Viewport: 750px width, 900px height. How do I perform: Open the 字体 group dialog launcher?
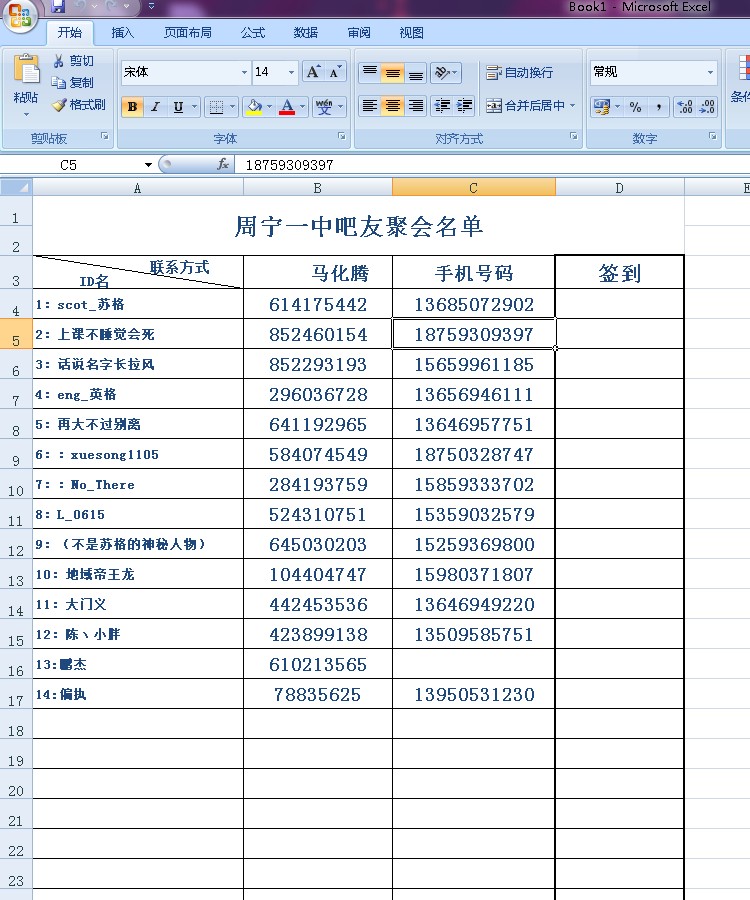pos(341,136)
